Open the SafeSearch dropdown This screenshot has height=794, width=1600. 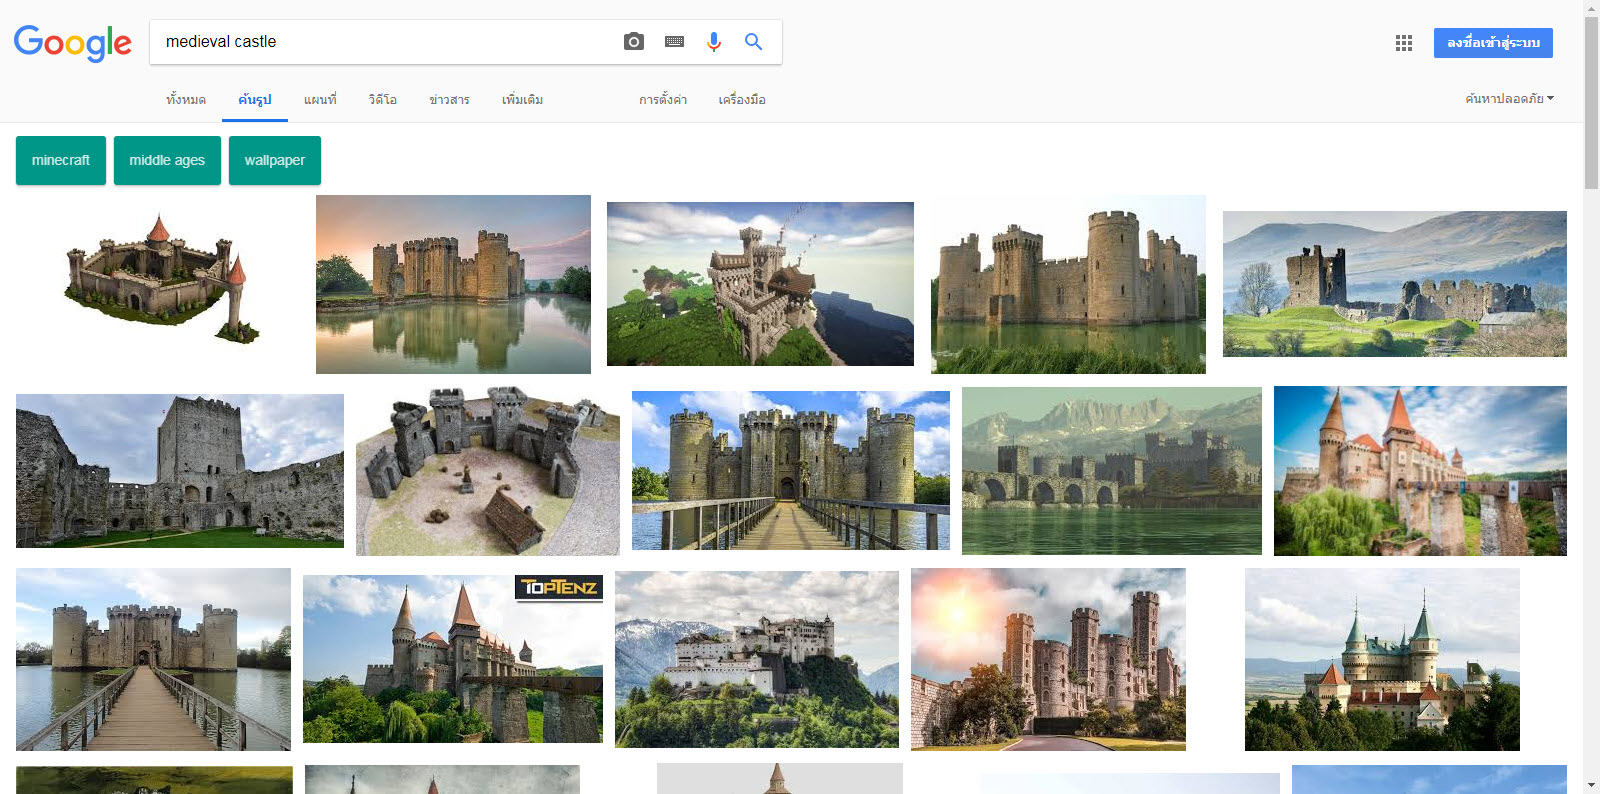coord(1509,99)
